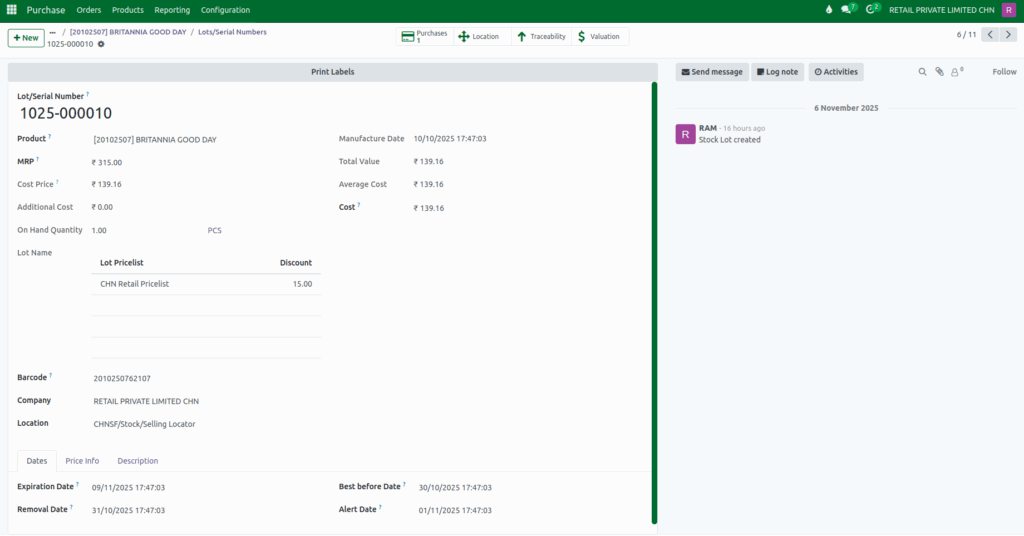Click the On Hand Quantity value 1.00
This screenshot has width=1024, height=536.
99,230
